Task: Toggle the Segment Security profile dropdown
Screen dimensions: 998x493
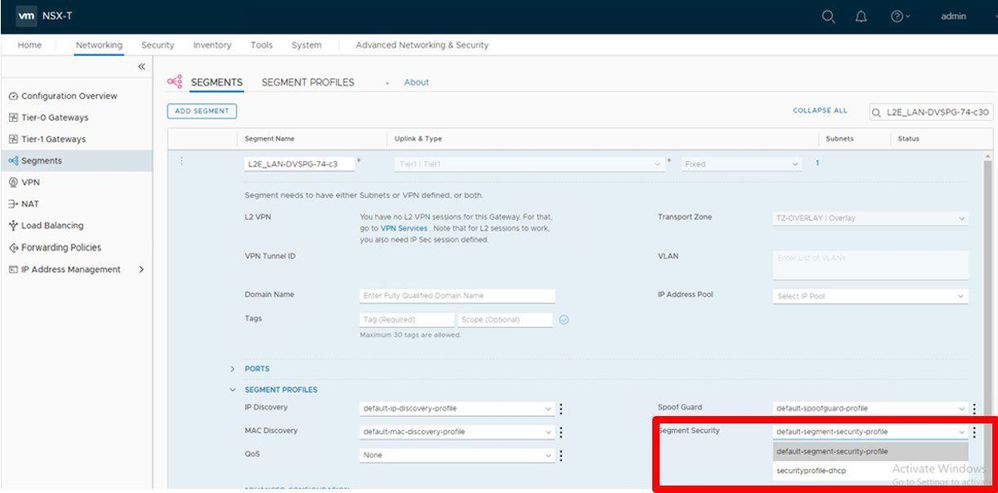Action: (x=870, y=432)
